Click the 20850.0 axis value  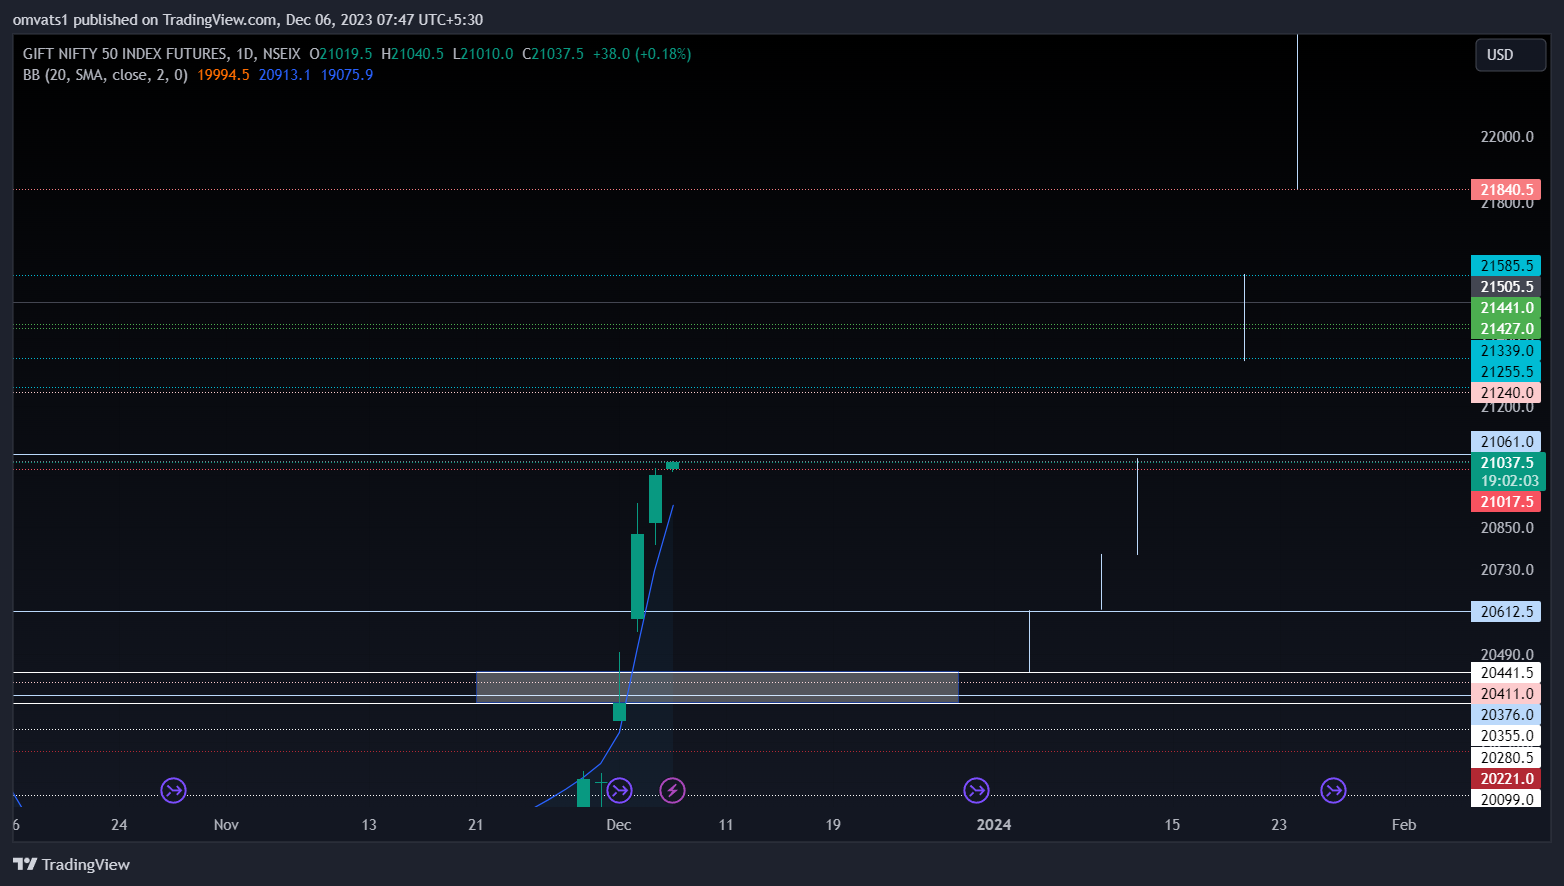pos(1507,528)
